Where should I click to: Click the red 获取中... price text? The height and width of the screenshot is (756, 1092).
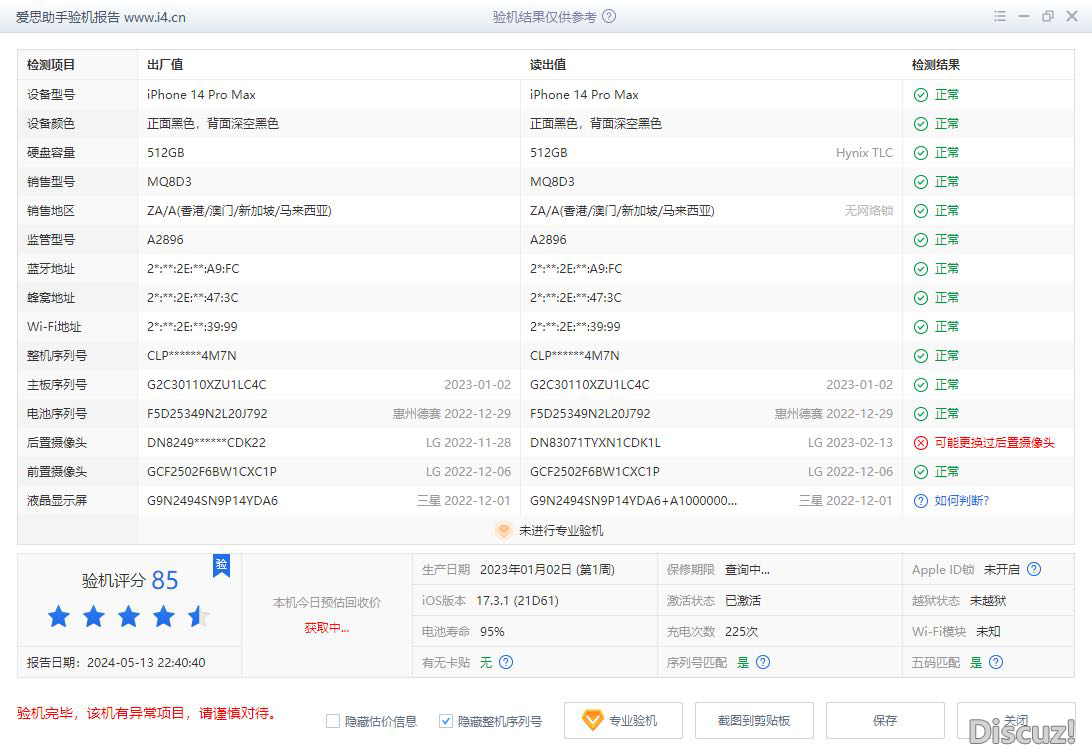(327, 628)
